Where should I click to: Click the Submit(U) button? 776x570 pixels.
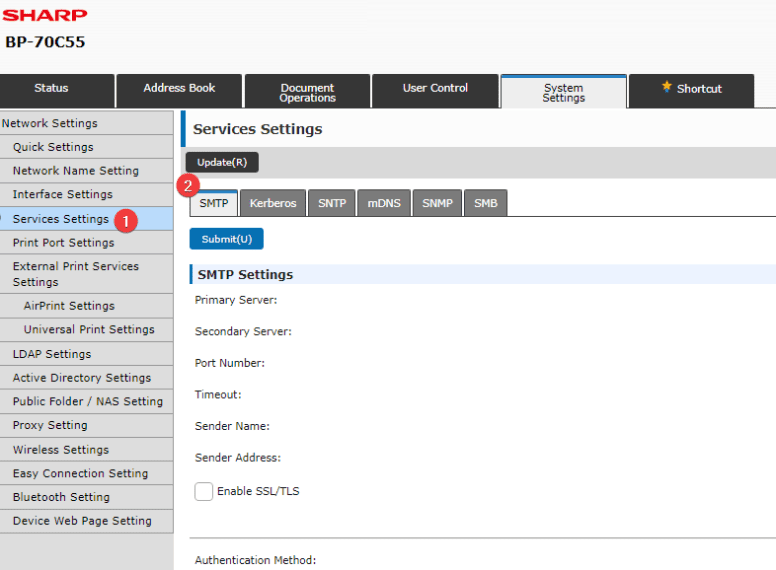pos(226,239)
